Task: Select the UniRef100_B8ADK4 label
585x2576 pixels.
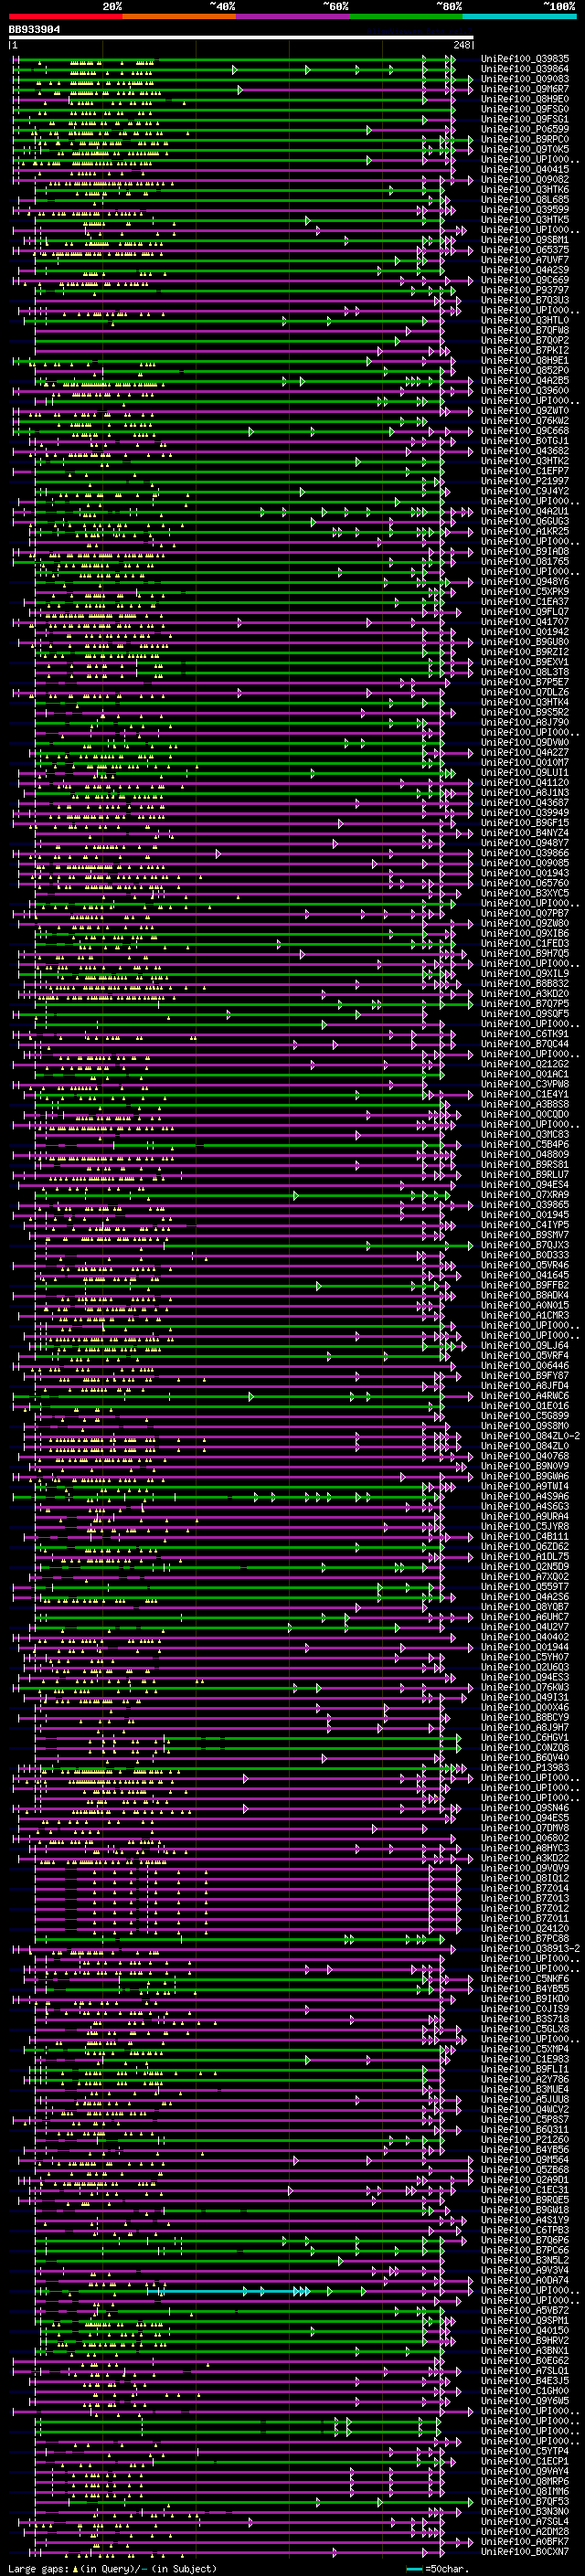Action: pyautogui.click(x=525, y=1295)
